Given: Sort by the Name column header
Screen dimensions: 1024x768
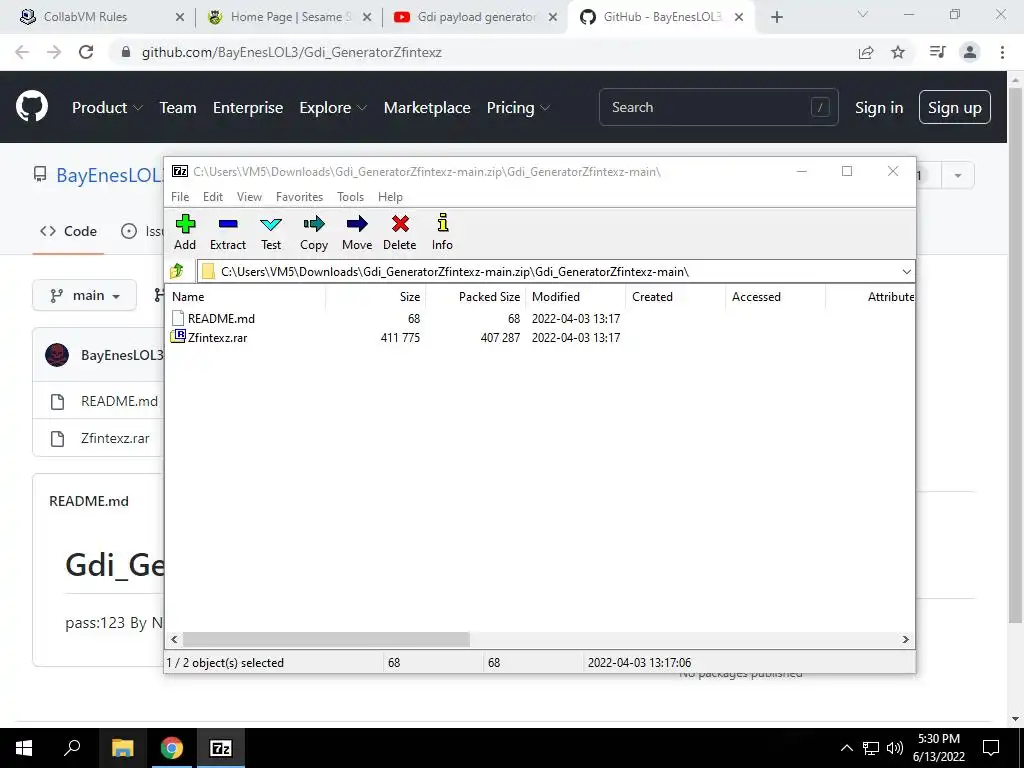Looking at the screenshot, I should [x=246, y=296].
